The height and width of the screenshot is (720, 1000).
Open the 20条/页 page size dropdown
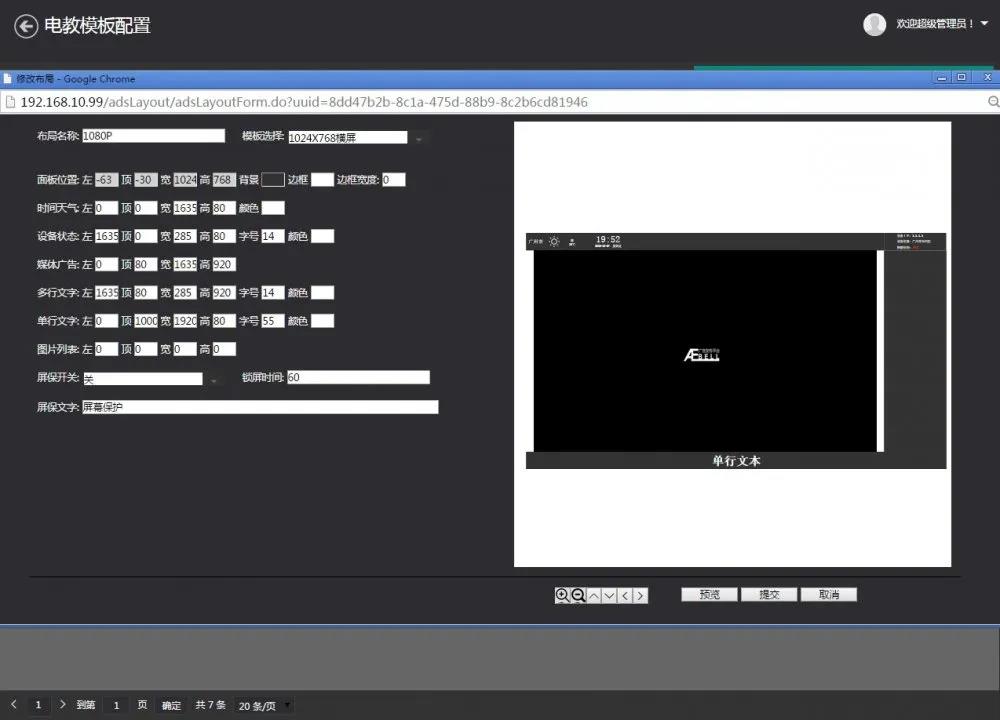click(288, 705)
